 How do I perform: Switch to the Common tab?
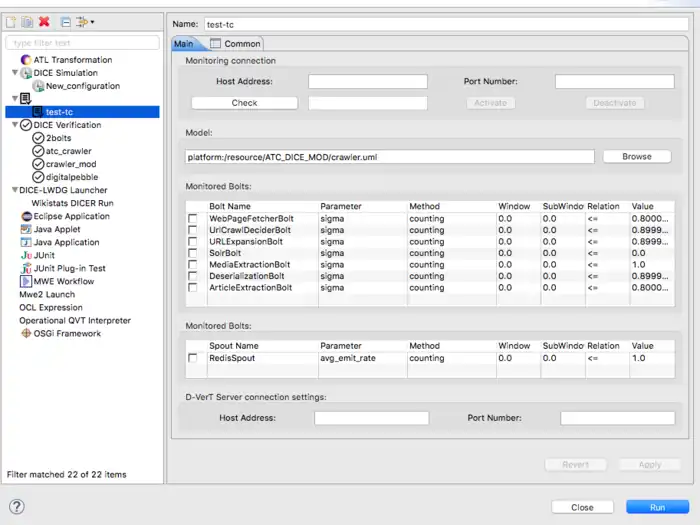[236, 44]
